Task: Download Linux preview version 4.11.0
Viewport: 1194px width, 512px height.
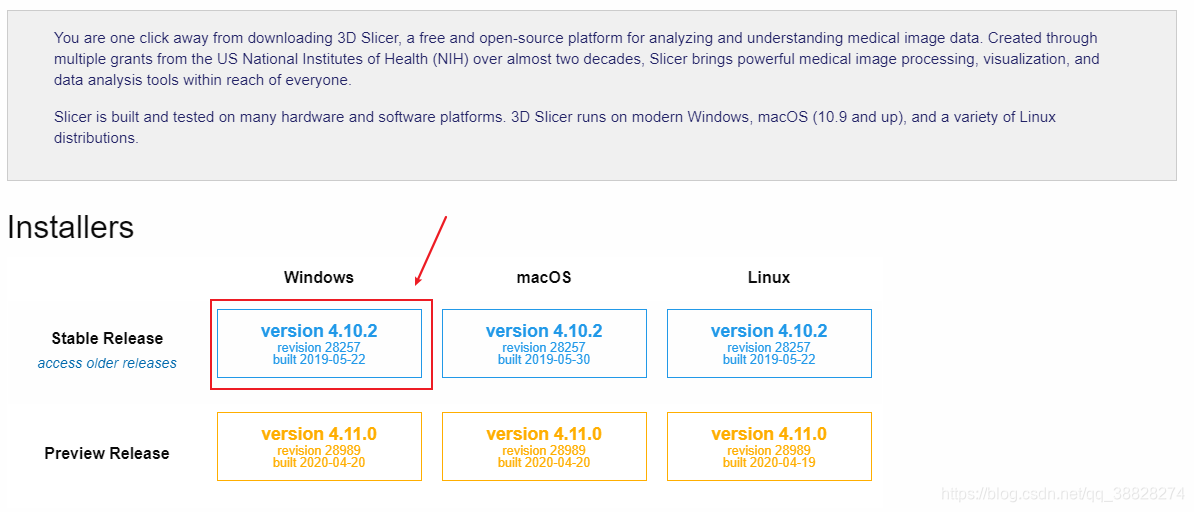Action: click(x=769, y=446)
